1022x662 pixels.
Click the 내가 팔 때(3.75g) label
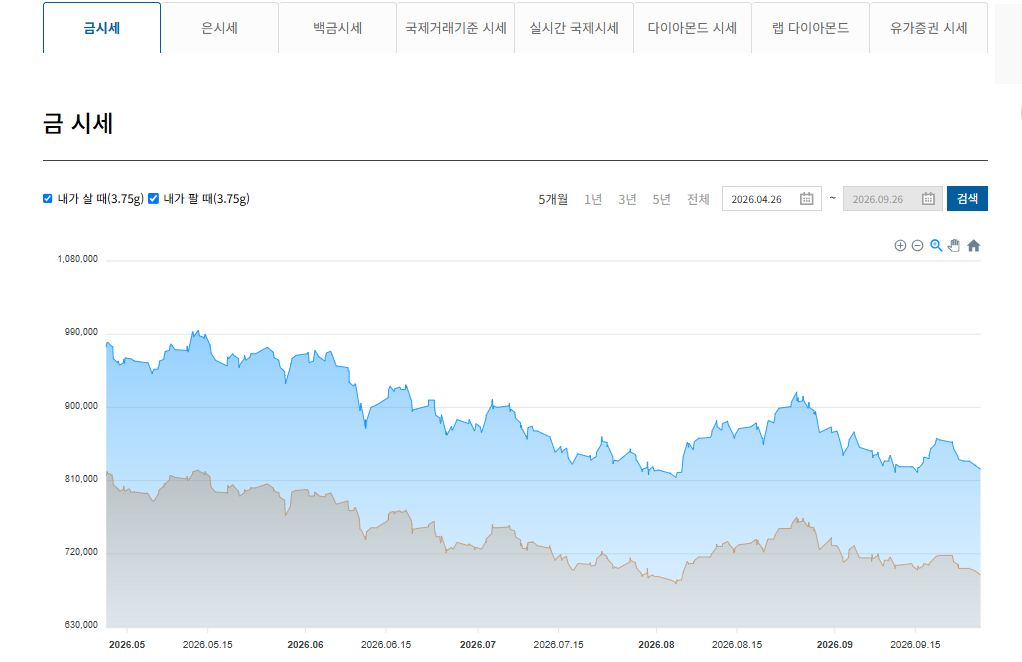point(206,199)
